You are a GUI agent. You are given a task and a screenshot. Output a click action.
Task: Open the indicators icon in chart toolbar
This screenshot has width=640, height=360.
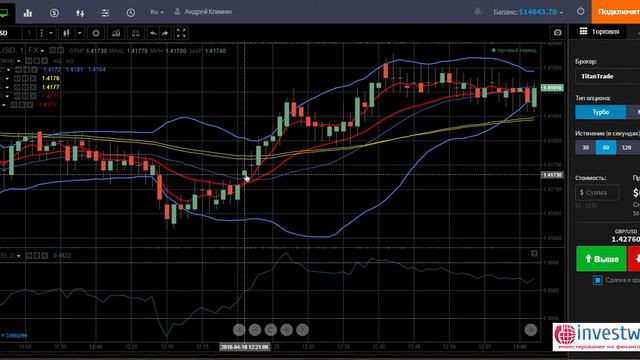pyautogui.click(x=116, y=33)
